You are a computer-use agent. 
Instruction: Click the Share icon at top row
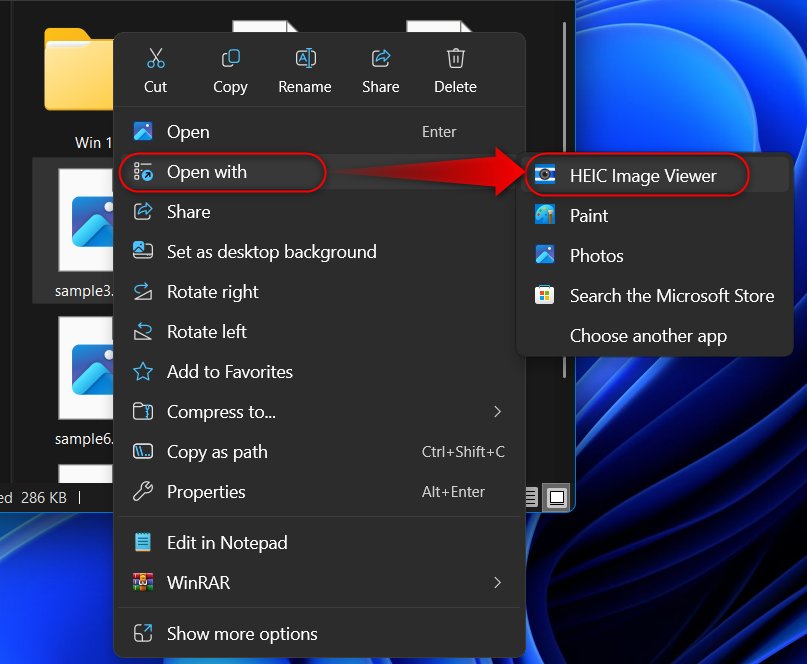click(x=380, y=58)
